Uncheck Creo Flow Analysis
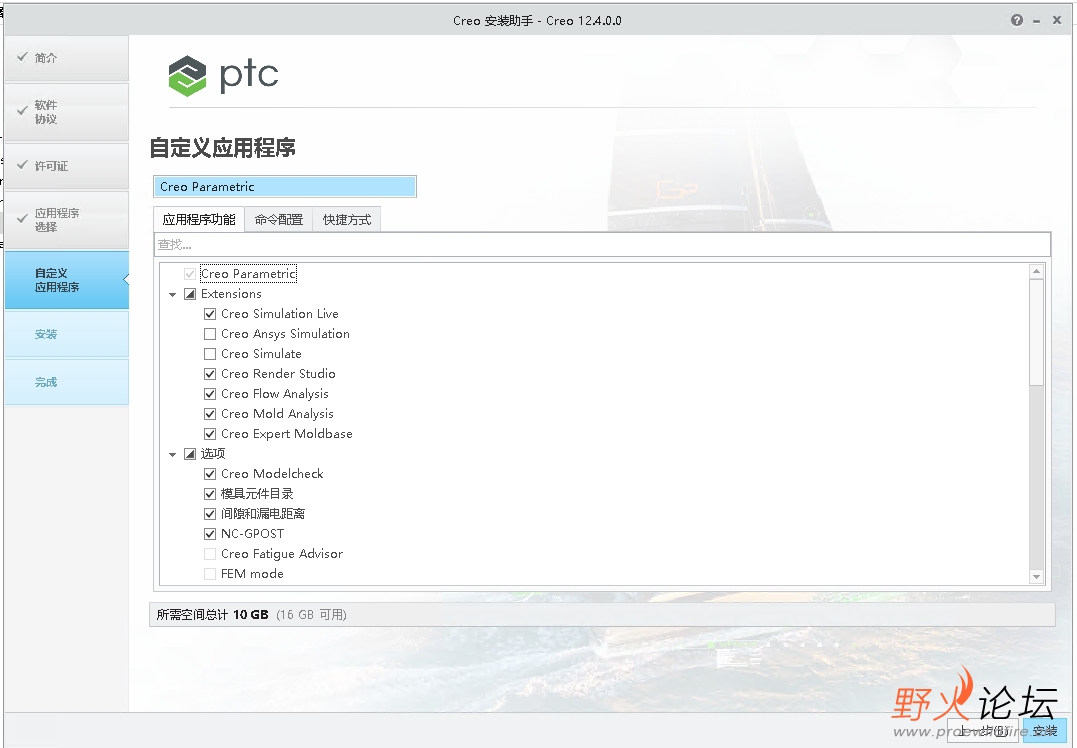Image resolution: width=1077 pixels, height=748 pixels. (210, 394)
